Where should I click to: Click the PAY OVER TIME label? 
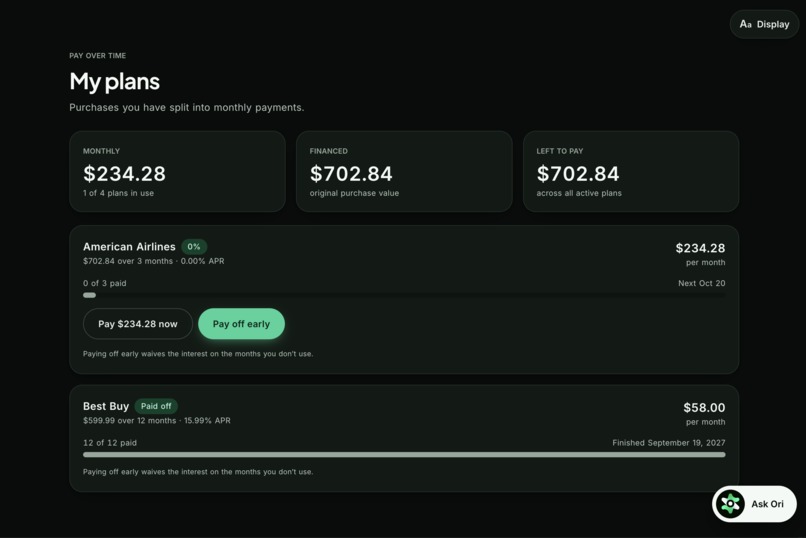click(x=98, y=55)
